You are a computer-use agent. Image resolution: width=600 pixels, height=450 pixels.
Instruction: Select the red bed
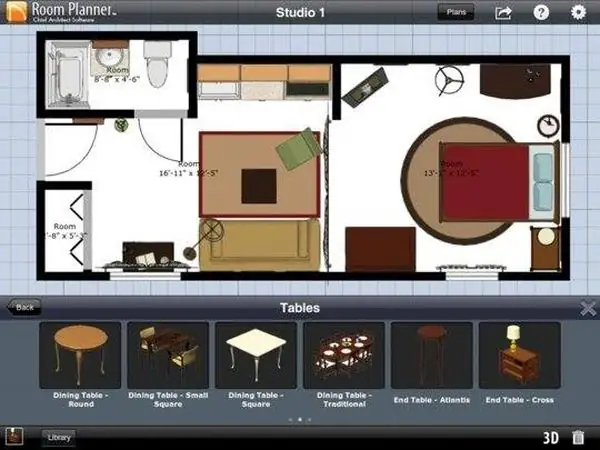tap(499, 183)
